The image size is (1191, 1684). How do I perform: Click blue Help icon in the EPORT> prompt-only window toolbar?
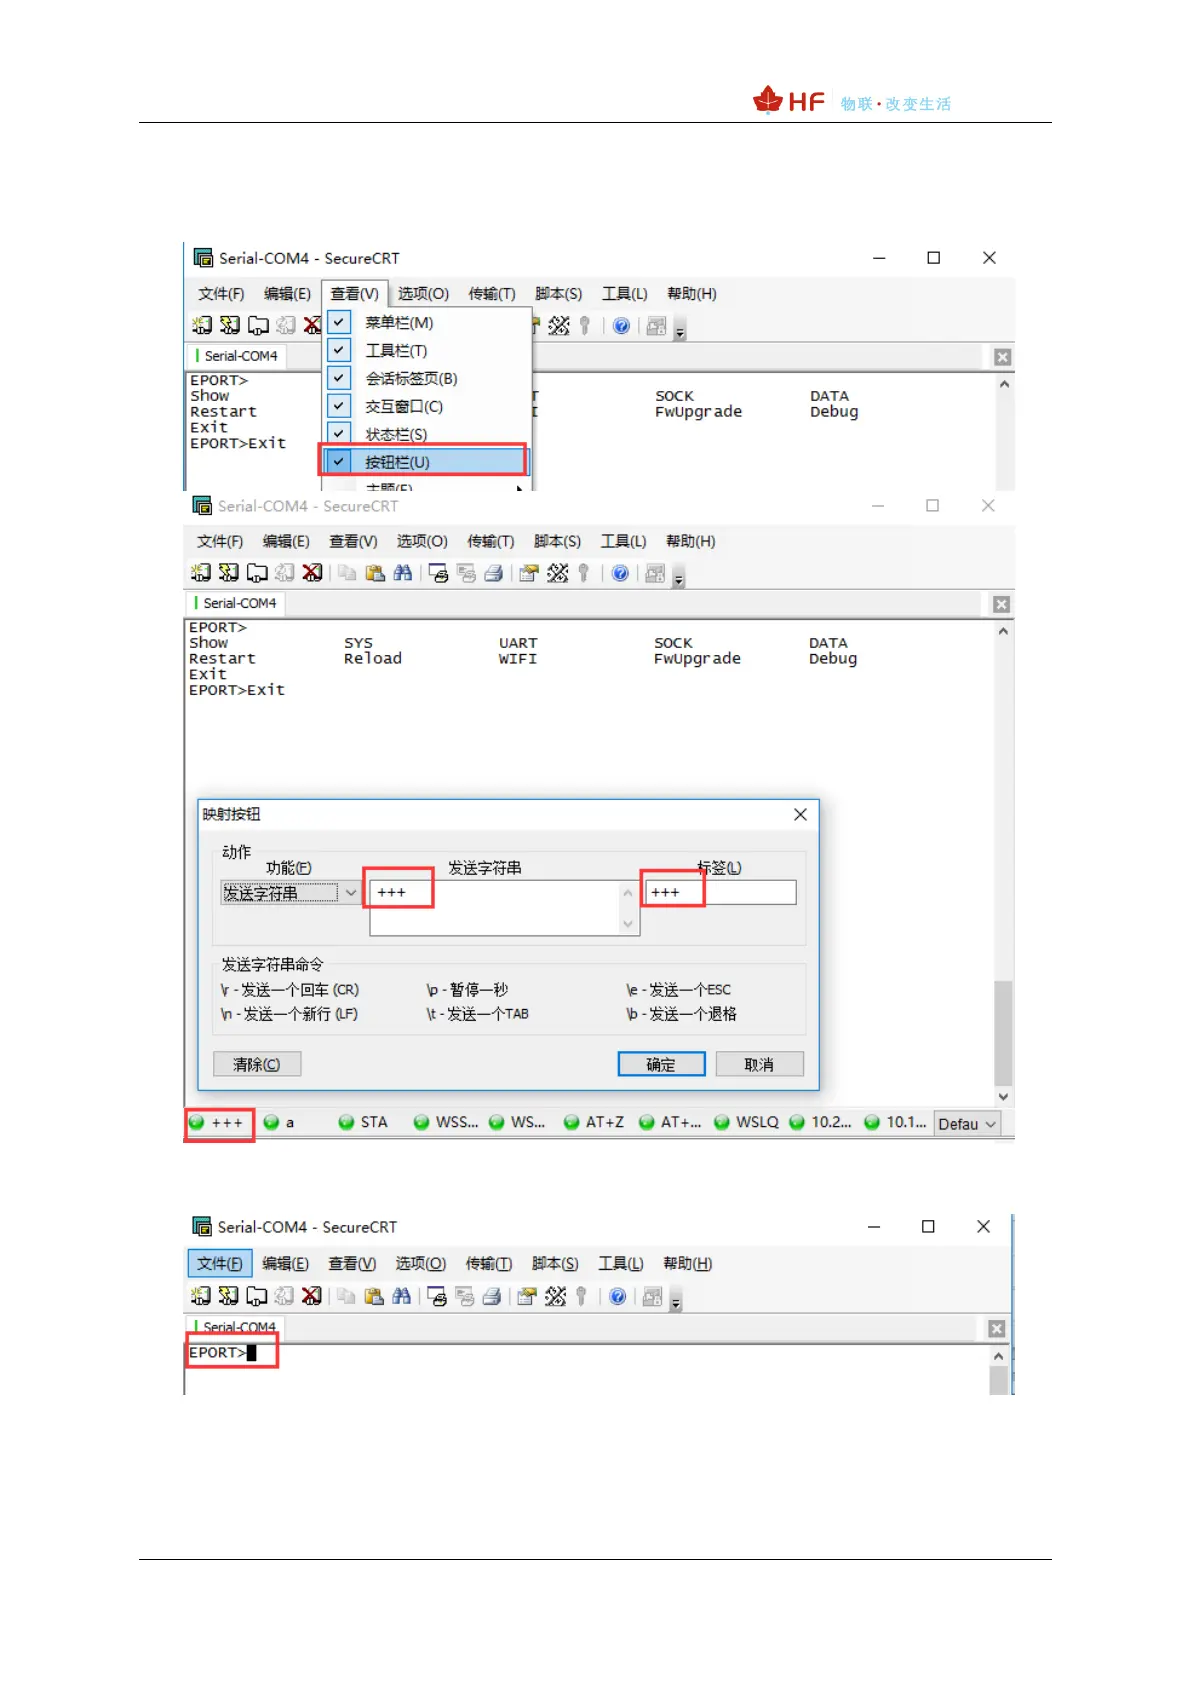point(618,1296)
